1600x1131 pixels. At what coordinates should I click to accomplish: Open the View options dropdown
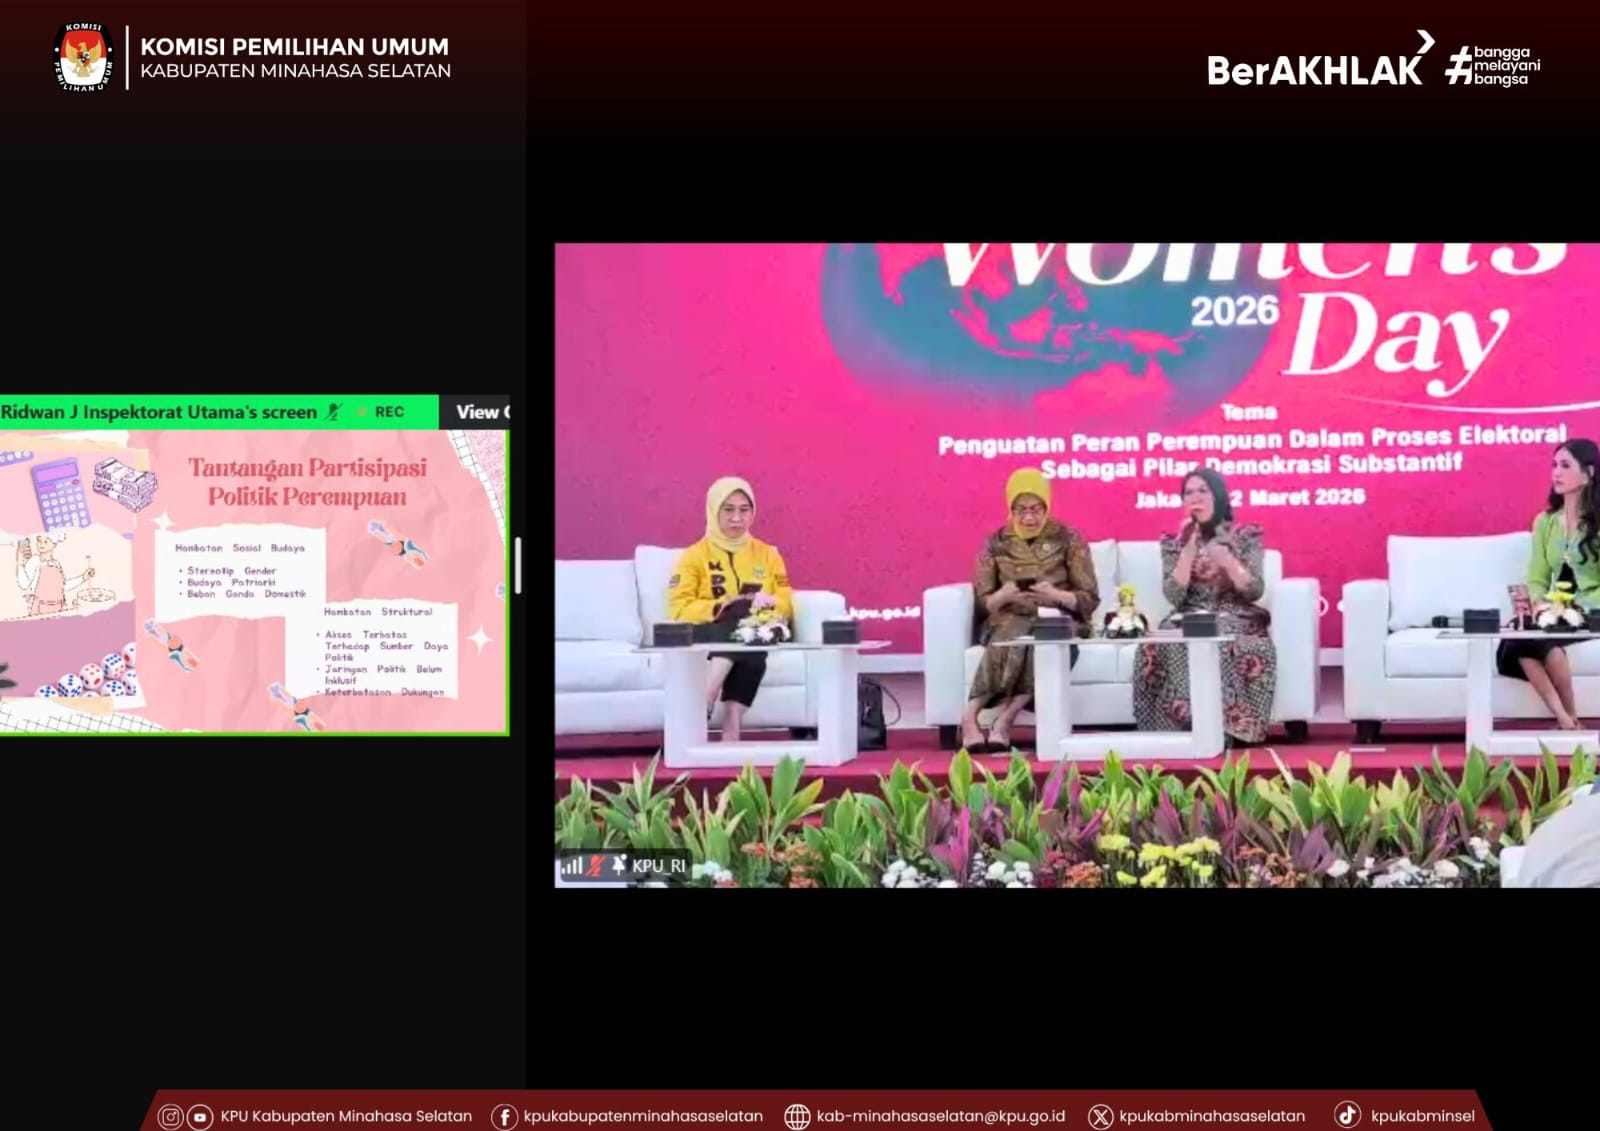[482, 412]
